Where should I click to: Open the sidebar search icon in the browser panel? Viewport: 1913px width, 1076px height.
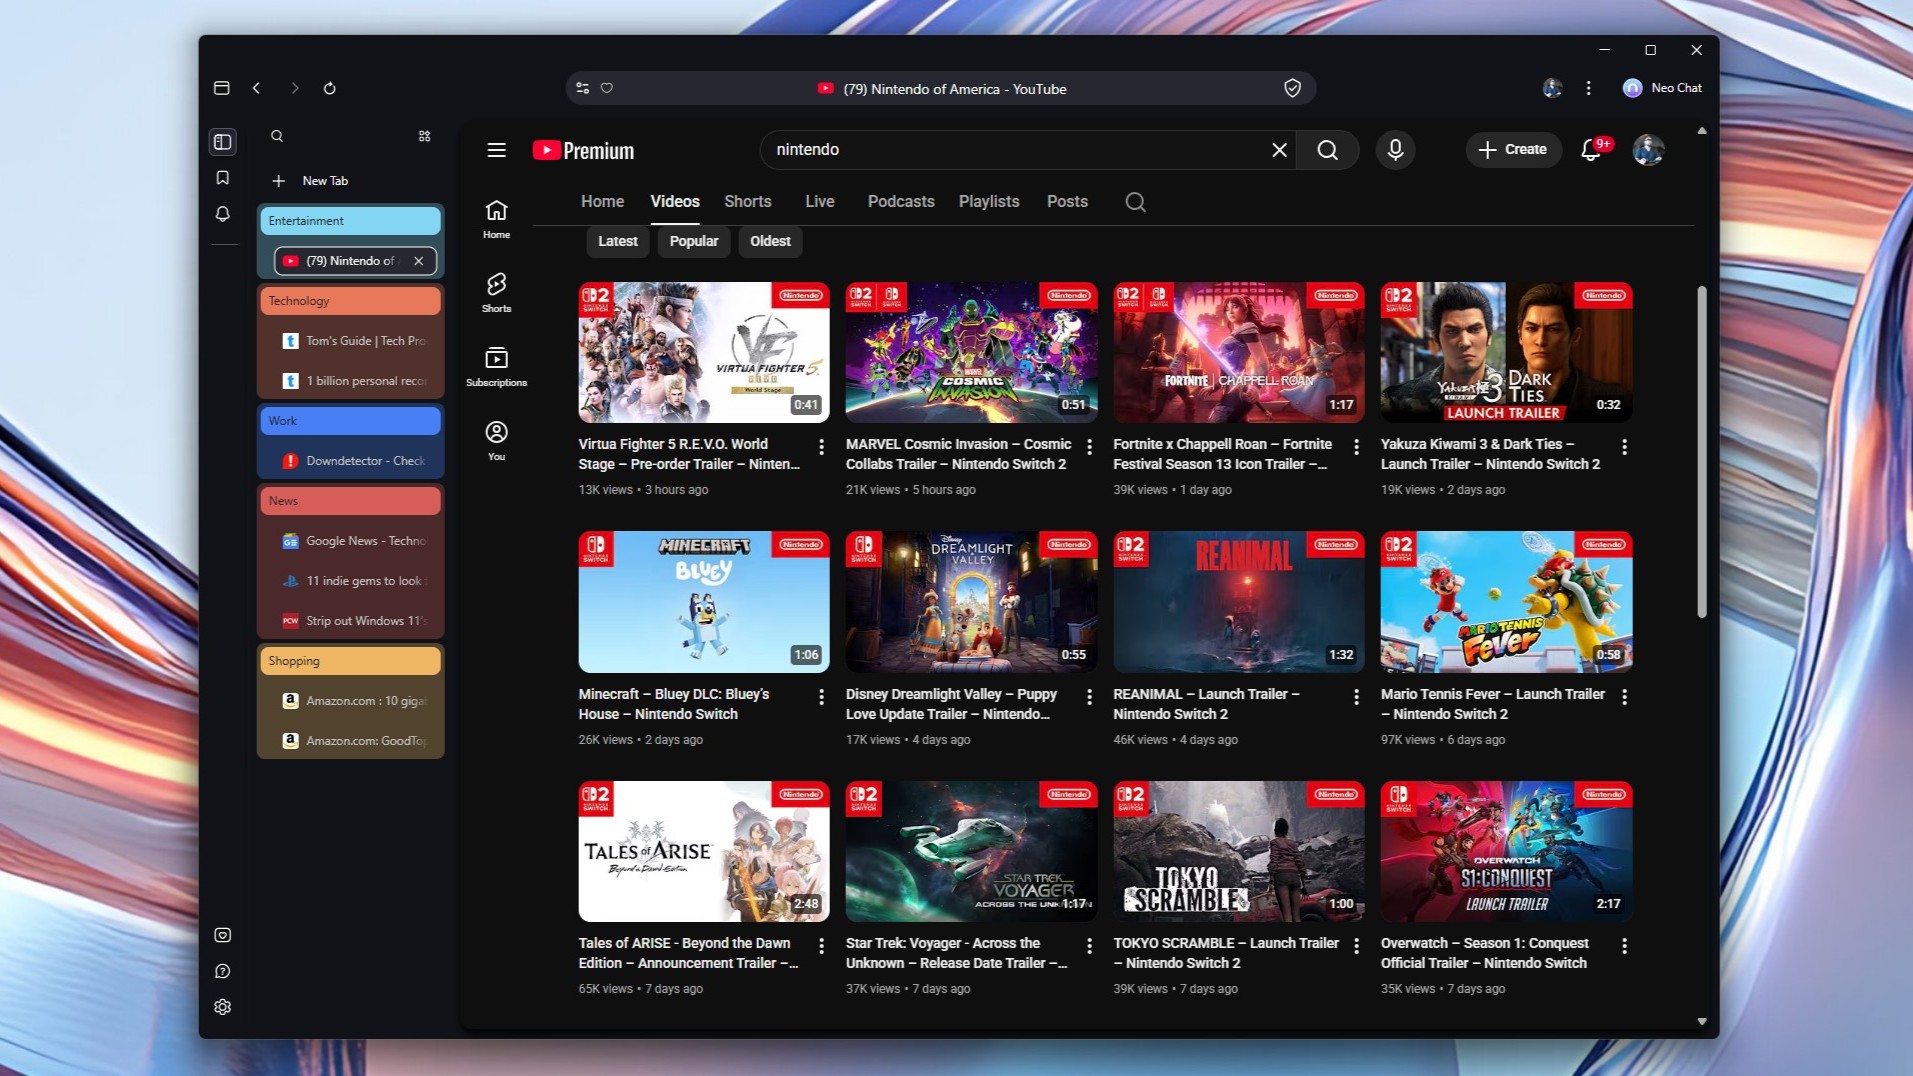point(277,136)
